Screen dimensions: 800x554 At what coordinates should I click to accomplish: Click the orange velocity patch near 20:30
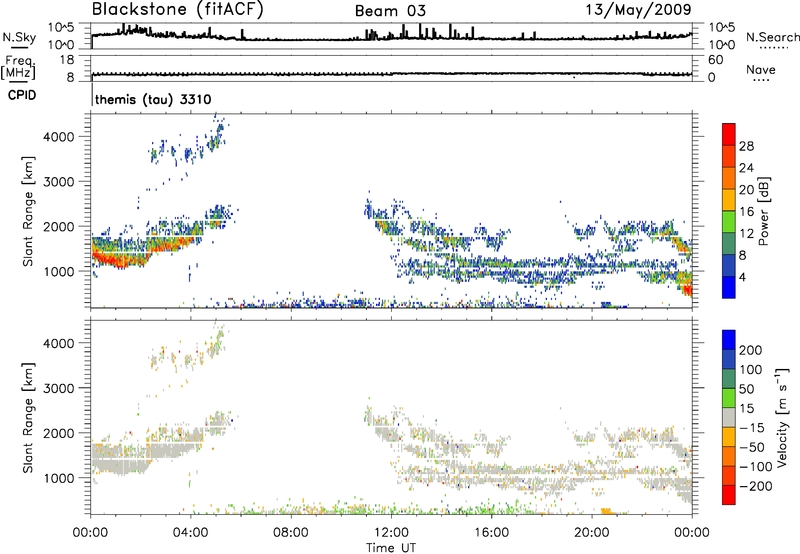[x=607, y=511]
